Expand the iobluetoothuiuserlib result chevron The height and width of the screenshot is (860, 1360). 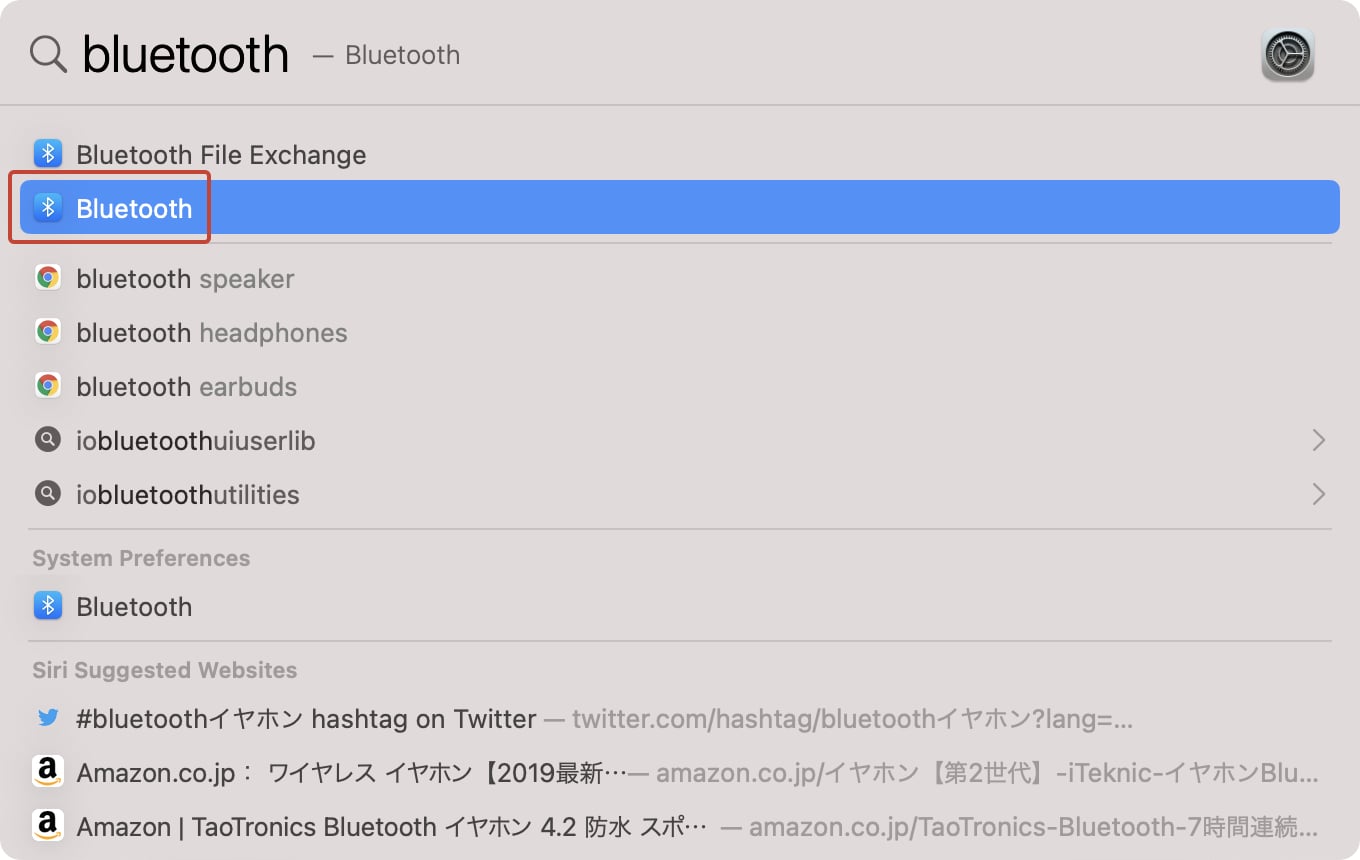[x=1318, y=440]
